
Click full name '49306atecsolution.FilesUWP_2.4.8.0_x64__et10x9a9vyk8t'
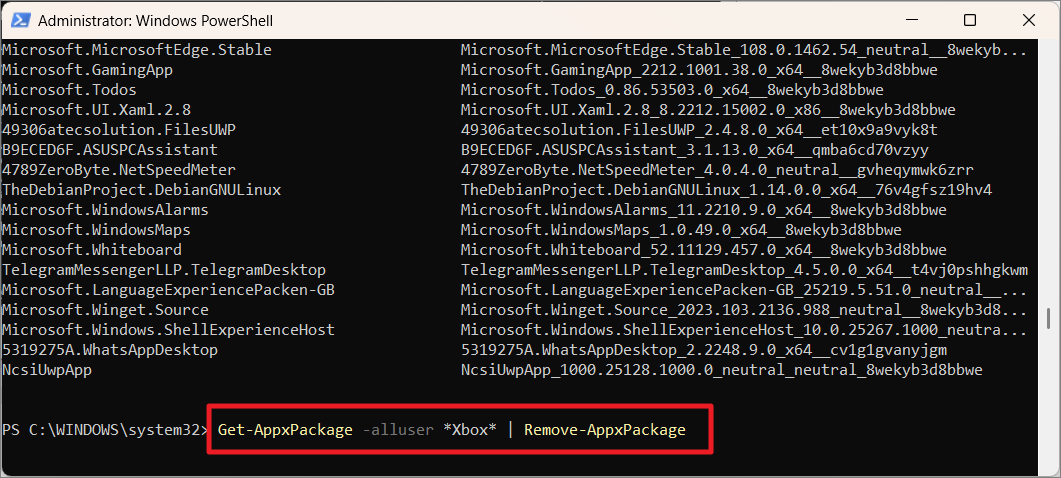pyautogui.click(x=699, y=130)
